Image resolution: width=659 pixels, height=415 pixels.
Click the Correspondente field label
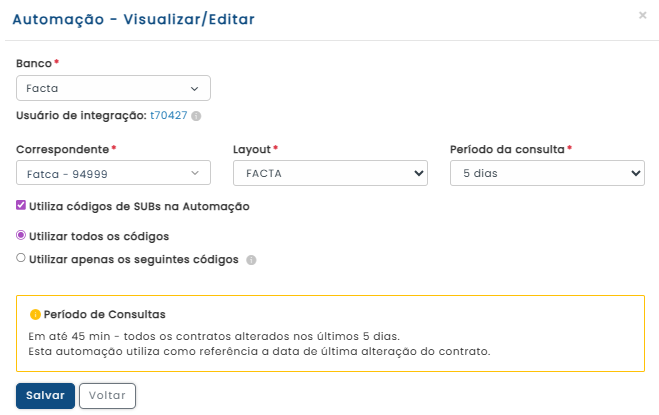62,149
